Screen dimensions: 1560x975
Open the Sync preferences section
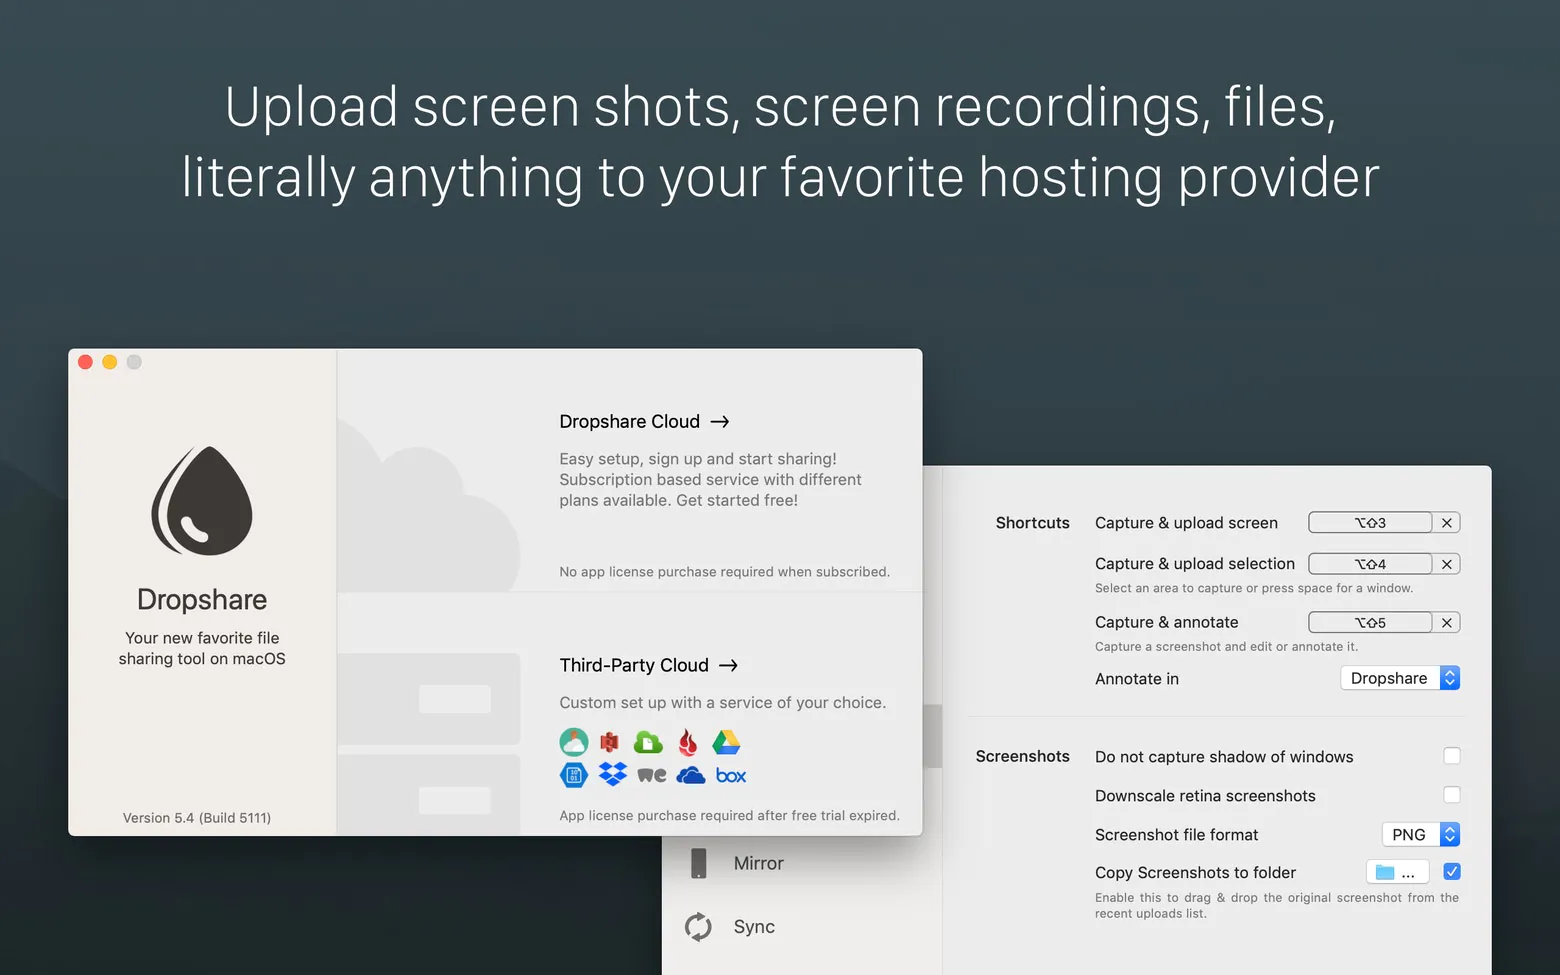pos(753,927)
